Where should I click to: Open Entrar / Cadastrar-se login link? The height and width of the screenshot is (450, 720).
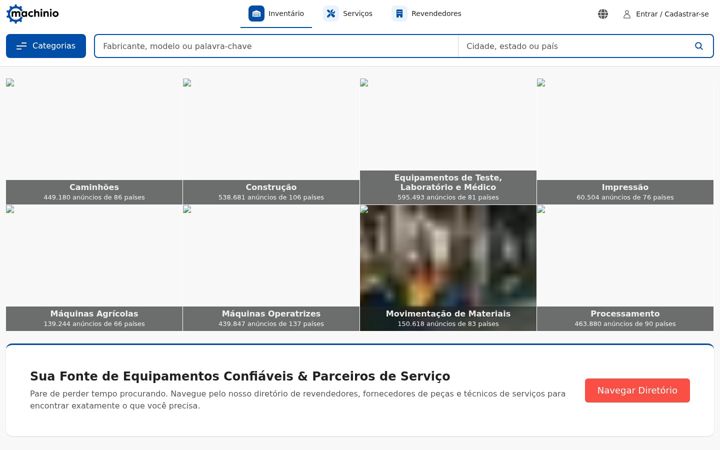(666, 14)
